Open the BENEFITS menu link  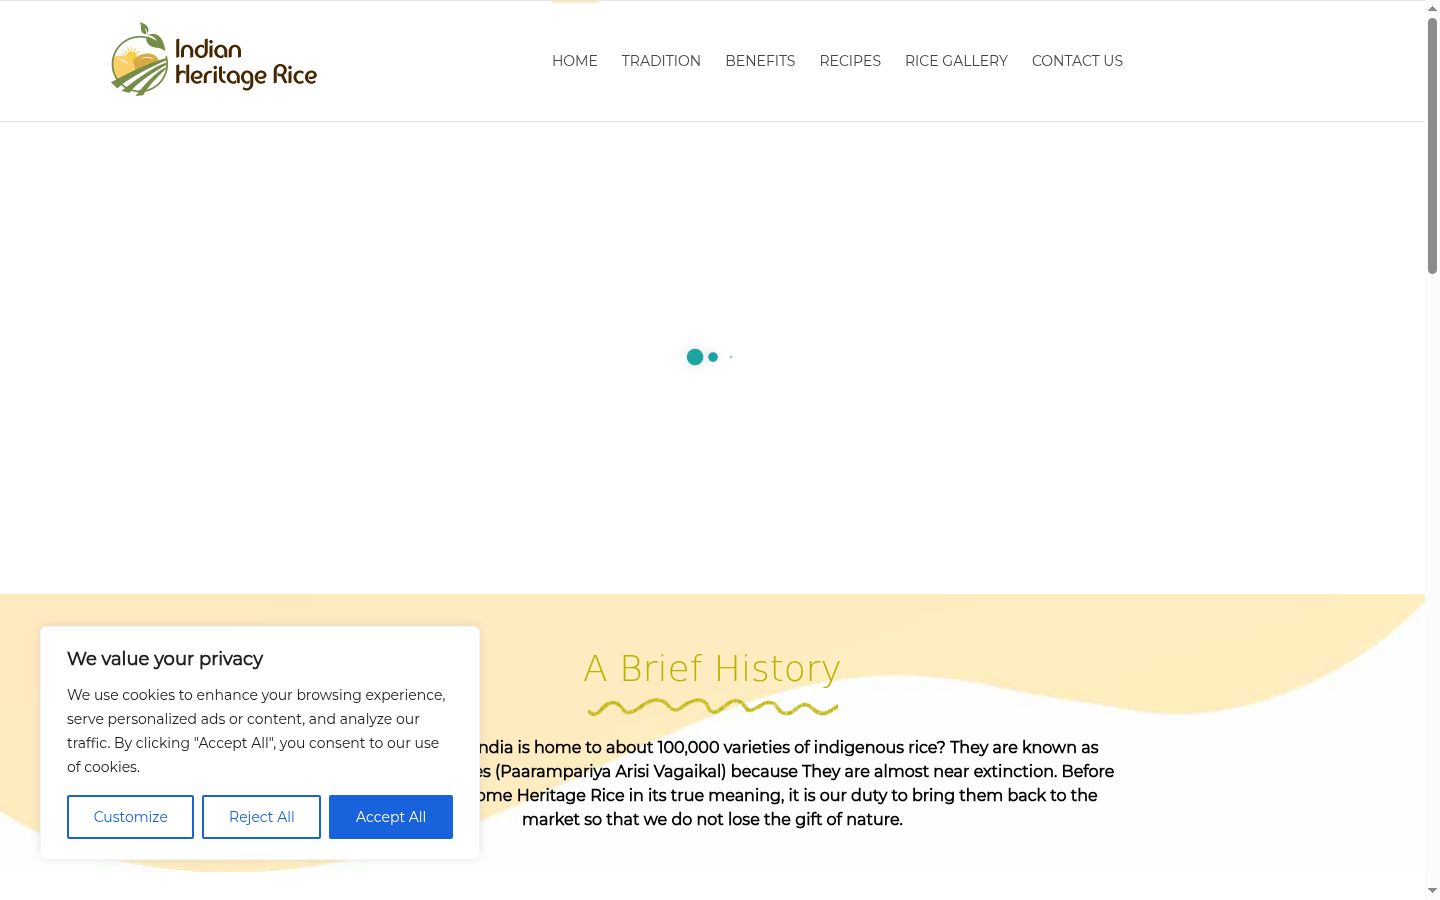(760, 61)
